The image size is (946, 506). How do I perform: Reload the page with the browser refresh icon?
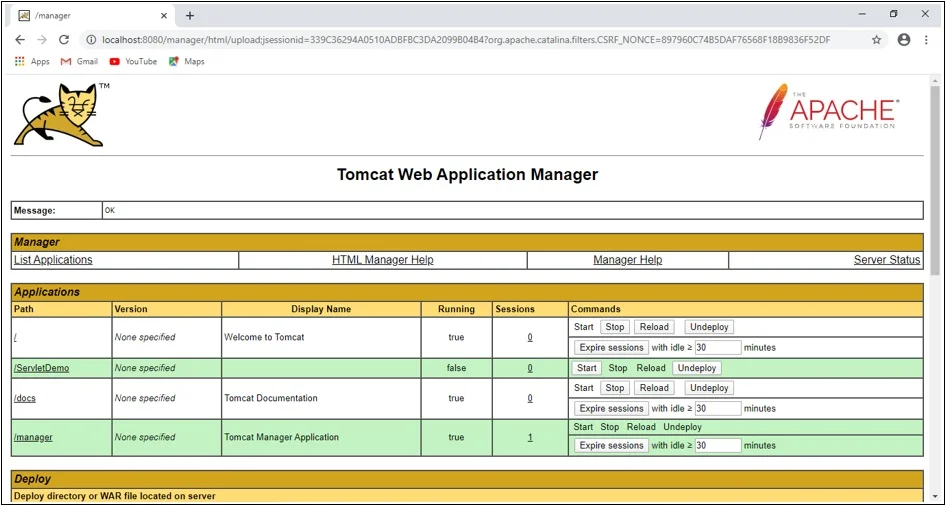[x=64, y=40]
